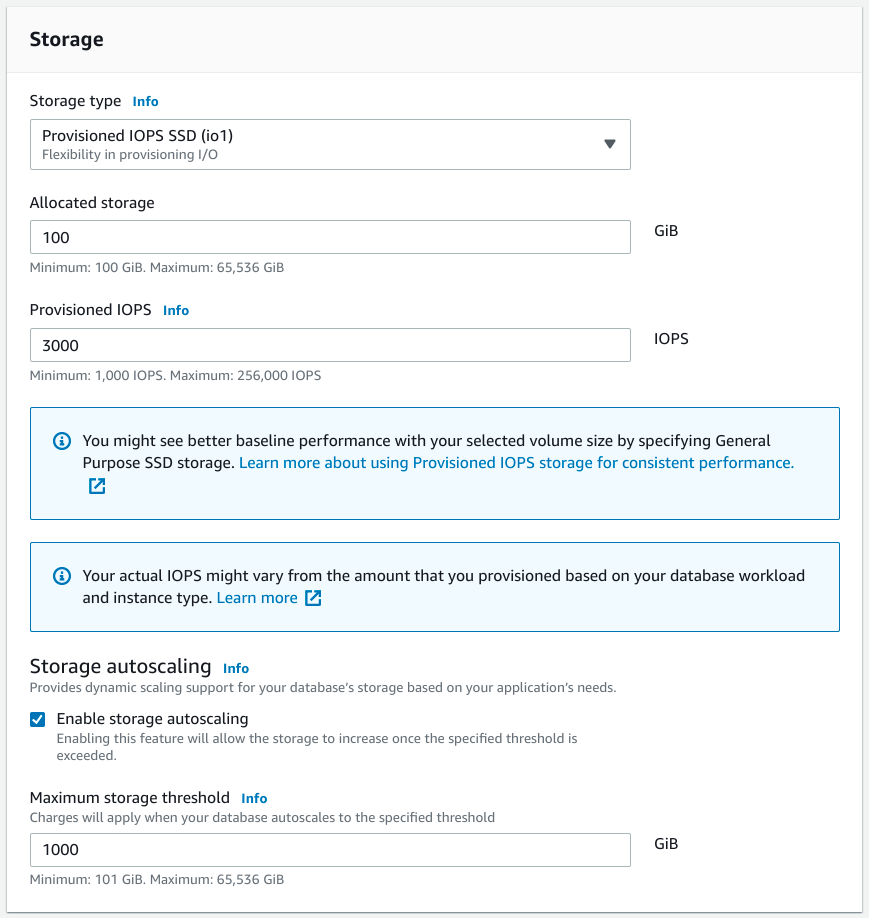Viewport: 869px width, 918px height.
Task: Toggle the Enable storage autoscaling checkbox
Action: click(38, 719)
